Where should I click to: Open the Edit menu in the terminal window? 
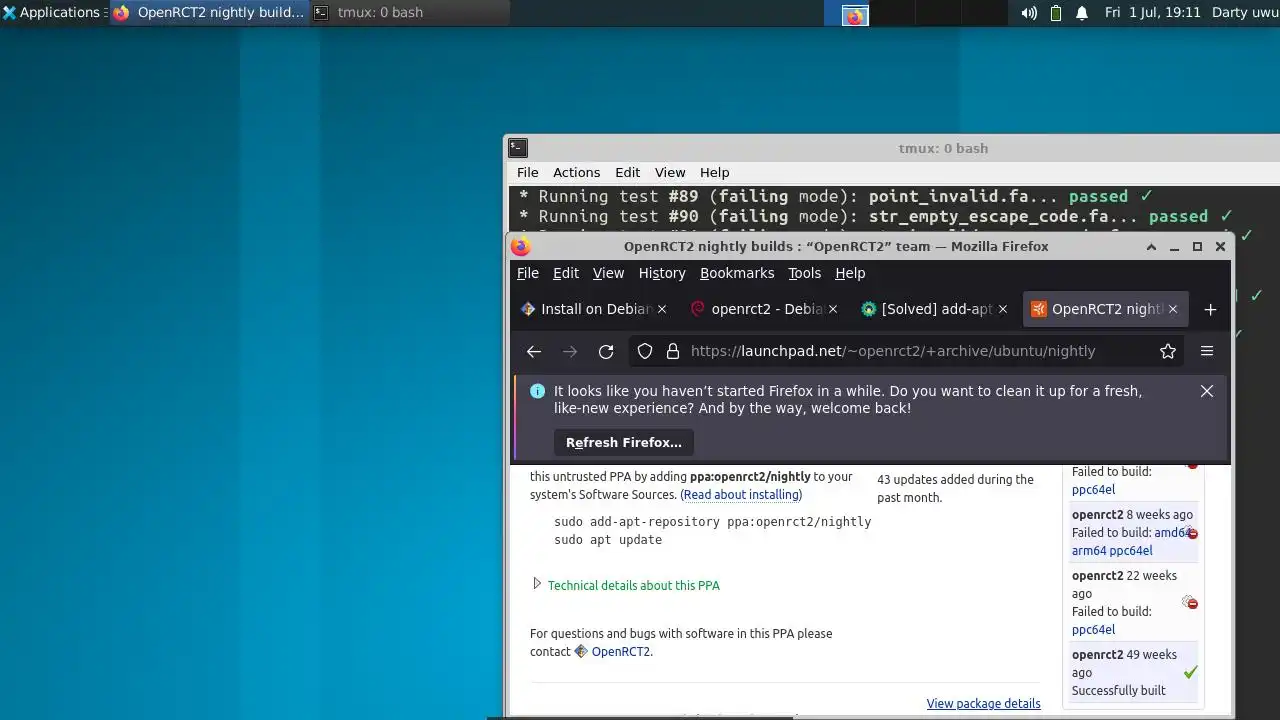[x=627, y=172]
